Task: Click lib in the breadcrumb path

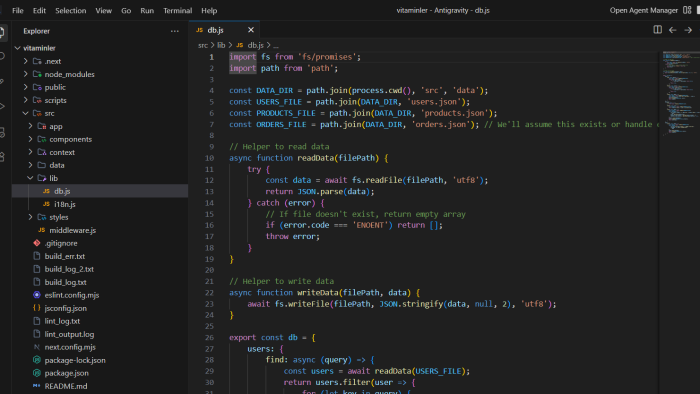Action: click(221, 45)
